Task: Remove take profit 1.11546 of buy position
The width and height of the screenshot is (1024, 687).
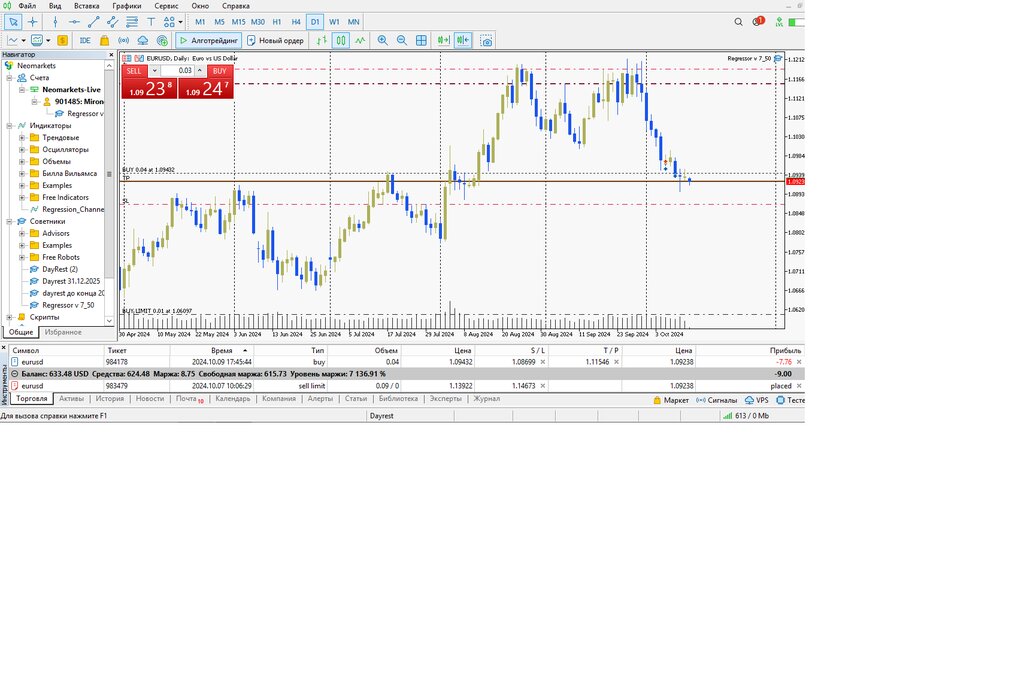Action: point(616,362)
